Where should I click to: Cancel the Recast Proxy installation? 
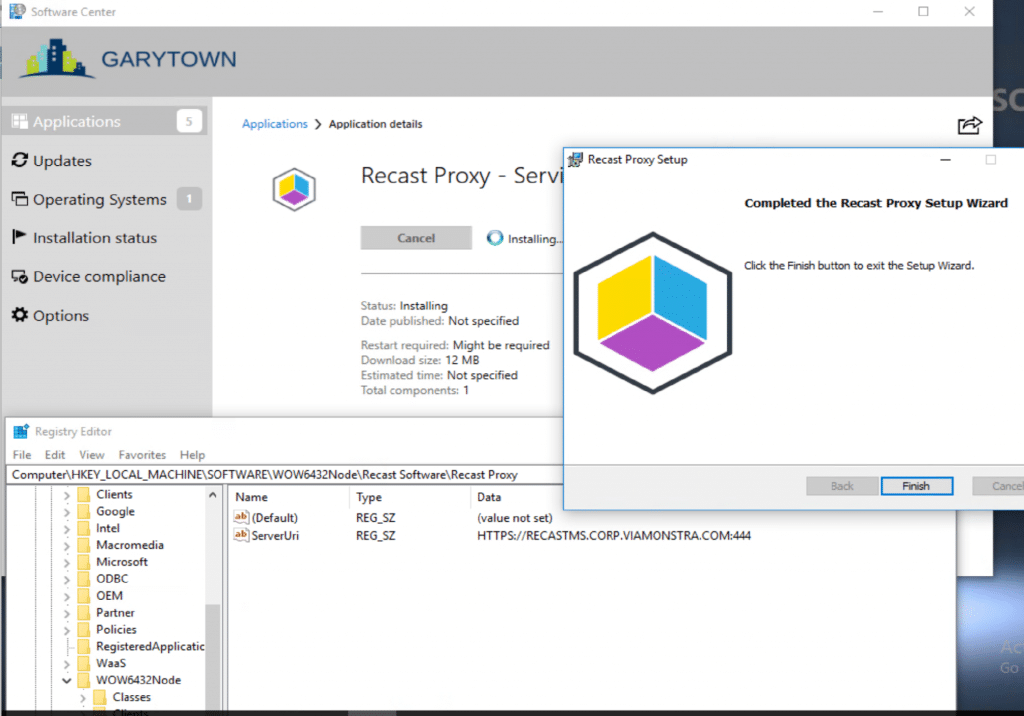(x=415, y=238)
